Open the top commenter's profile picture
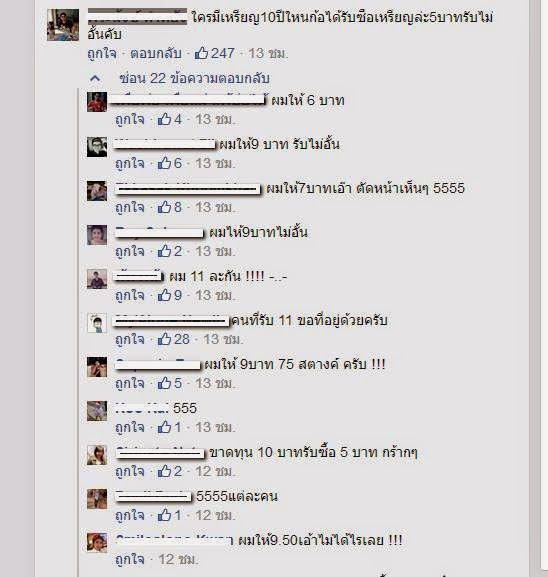The width and height of the screenshot is (548, 577). click(63, 25)
